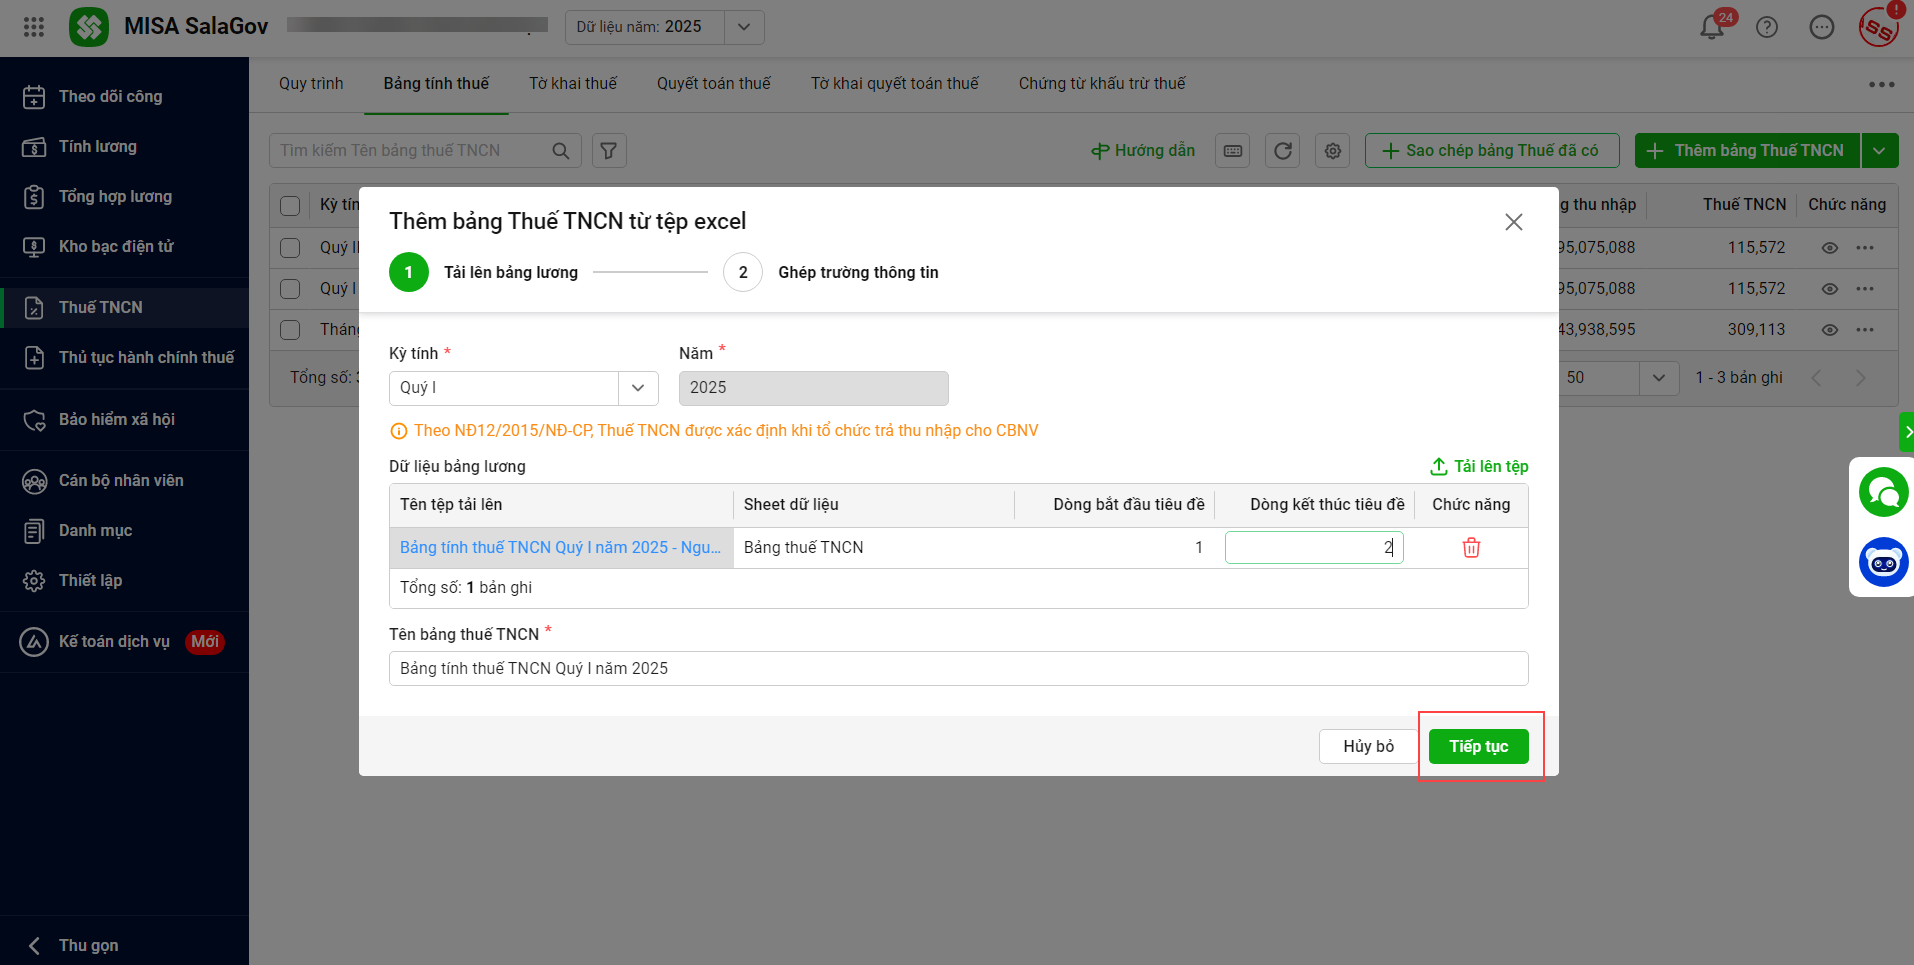Open the notifications bell

point(1712,27)
